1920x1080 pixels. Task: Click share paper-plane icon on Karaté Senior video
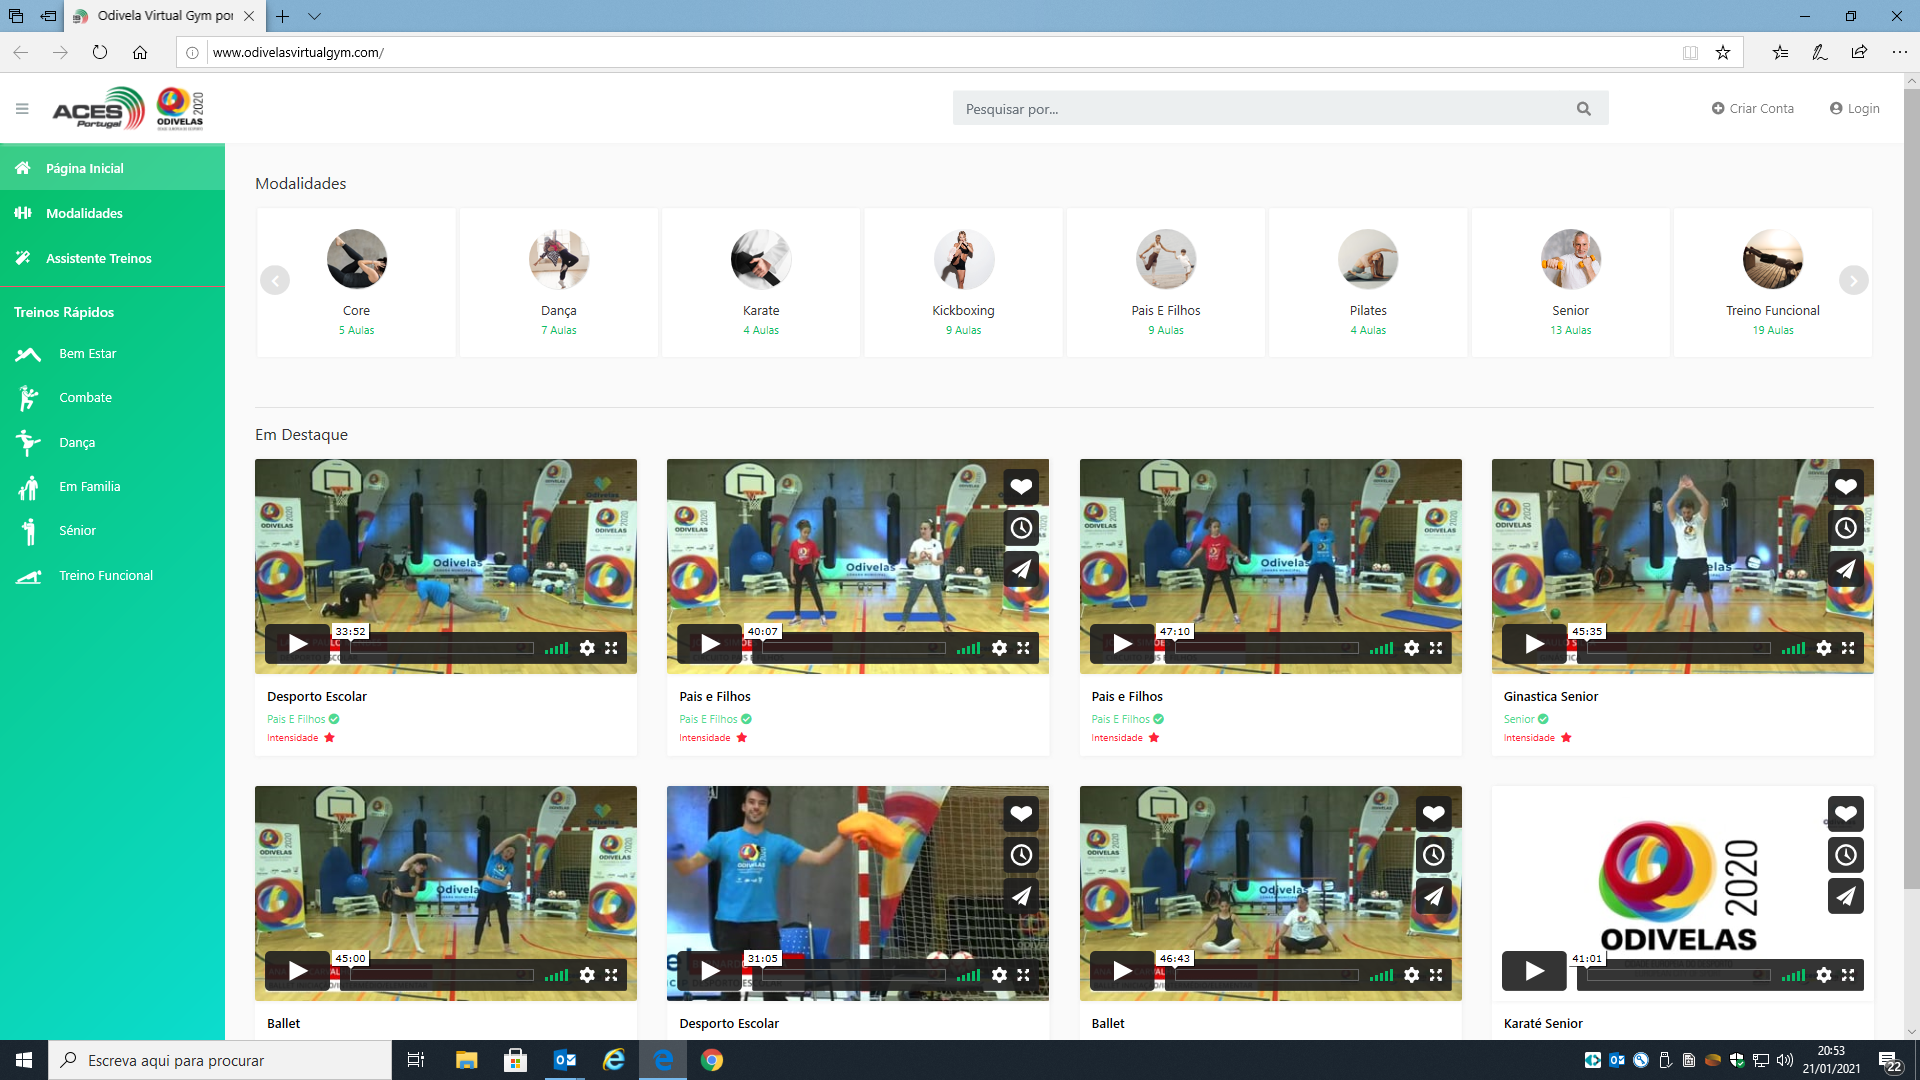[x=1845, y=896]
